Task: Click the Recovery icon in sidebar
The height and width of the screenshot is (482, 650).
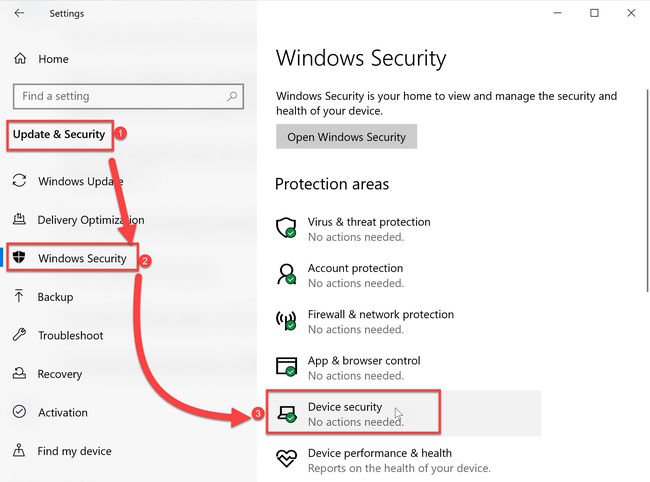Action: (19, 374)
